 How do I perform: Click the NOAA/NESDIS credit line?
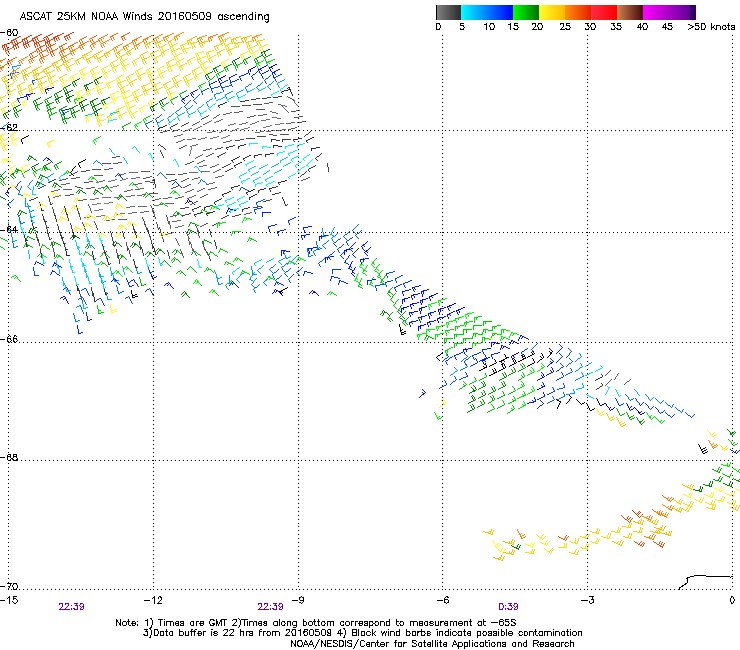tap(432, 644)
